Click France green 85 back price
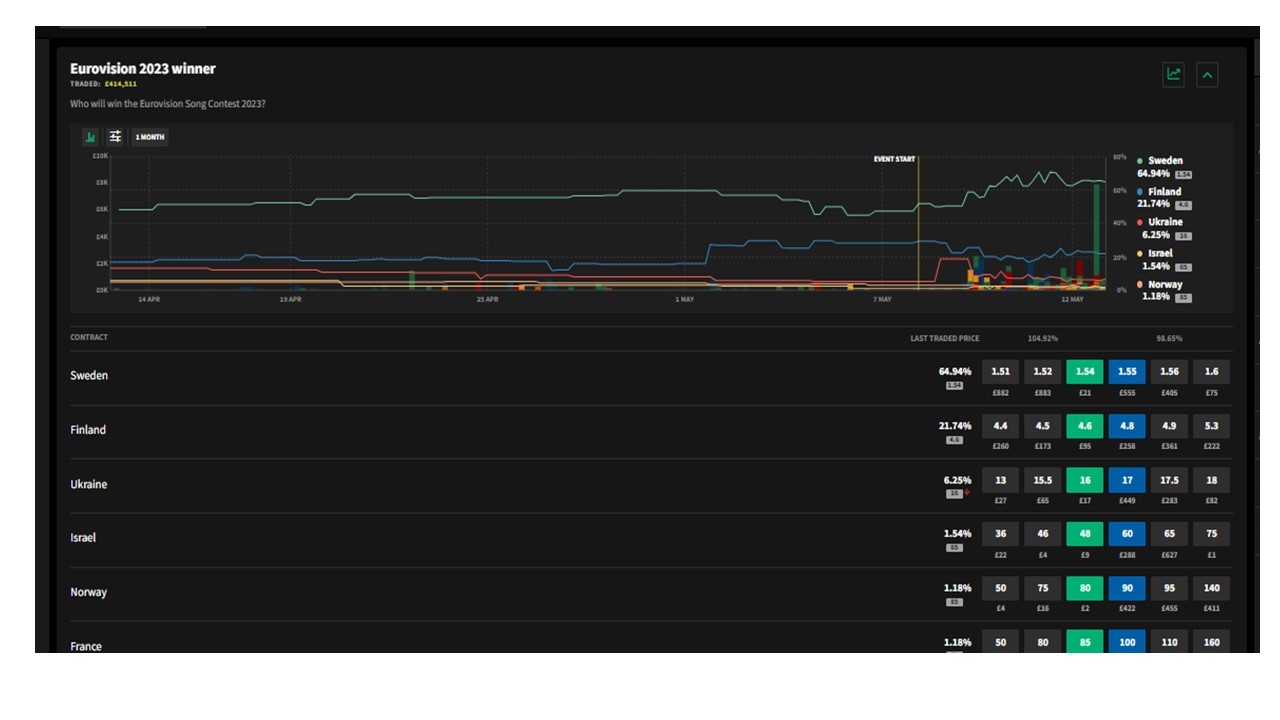Screen dimensions: 1280x720 (1085, 642)
